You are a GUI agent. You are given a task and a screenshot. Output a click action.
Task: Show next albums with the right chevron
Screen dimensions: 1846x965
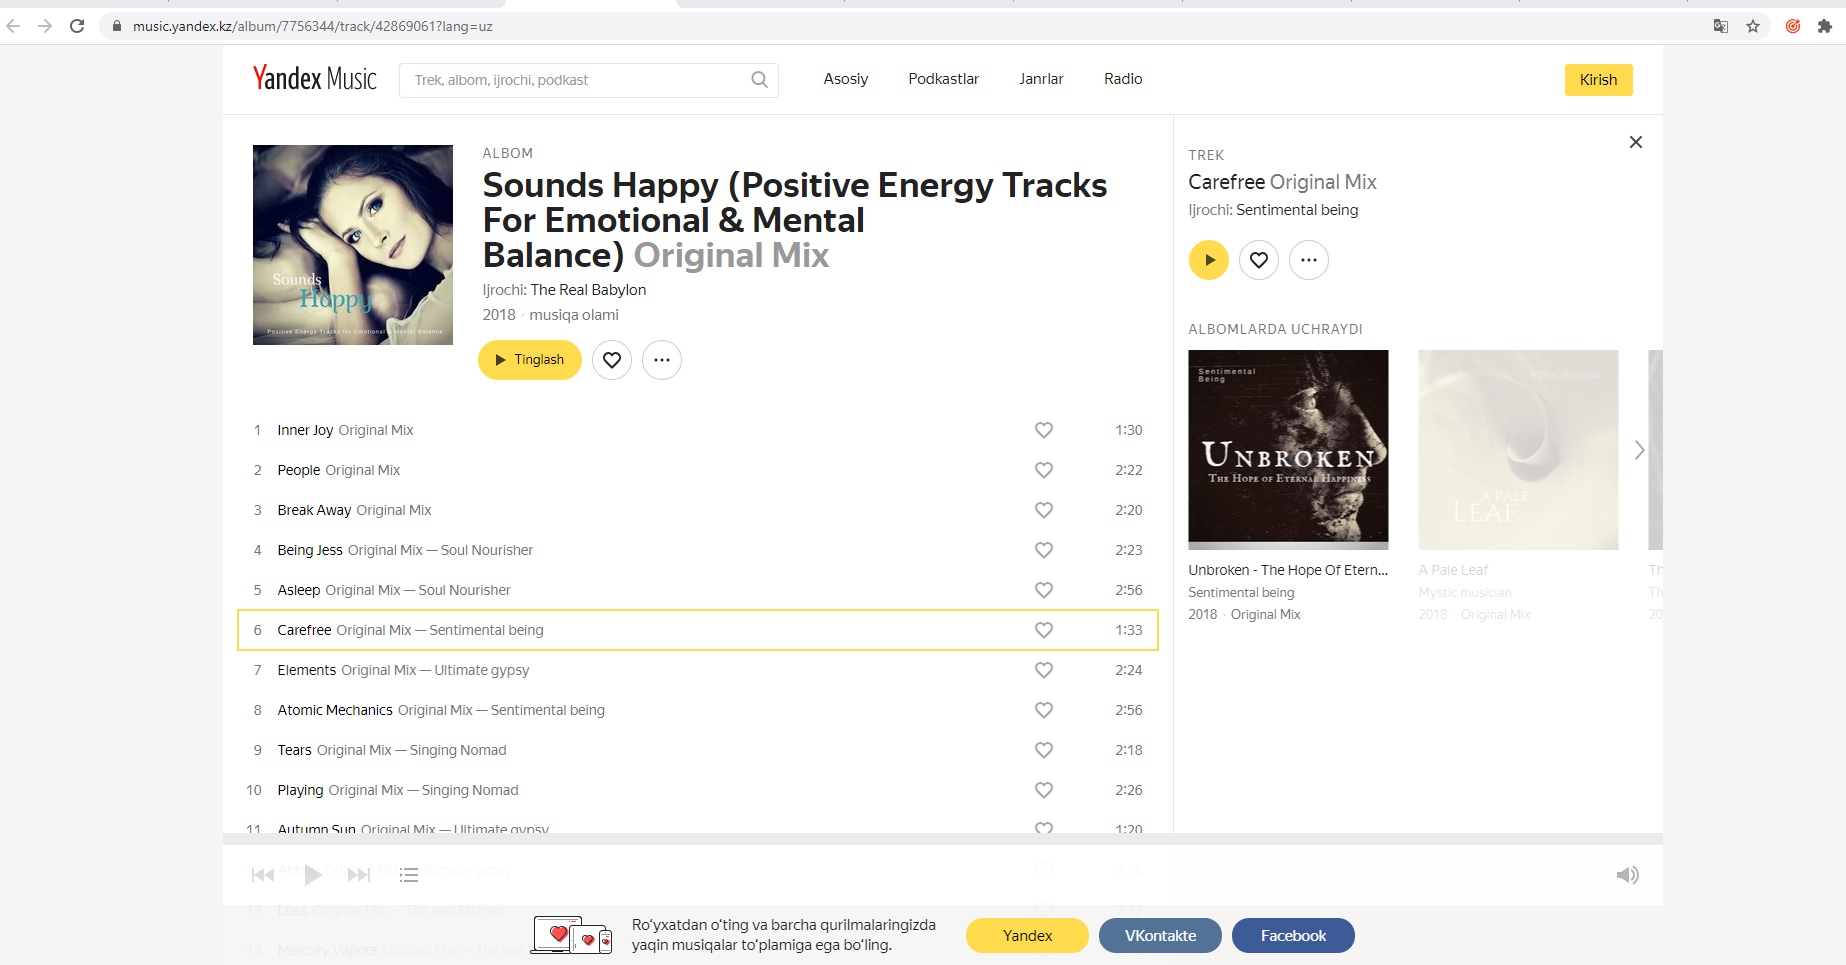(x=1639, y=450)
